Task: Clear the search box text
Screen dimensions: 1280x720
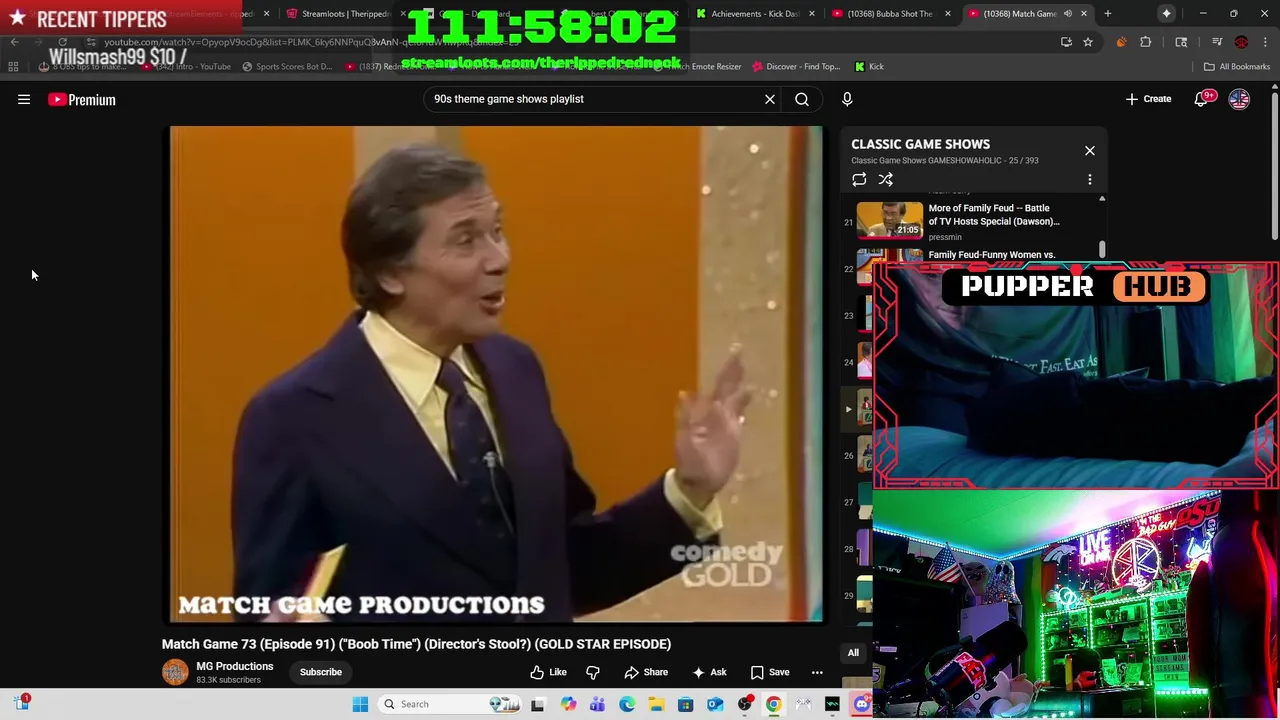Action: pos(770,99)
